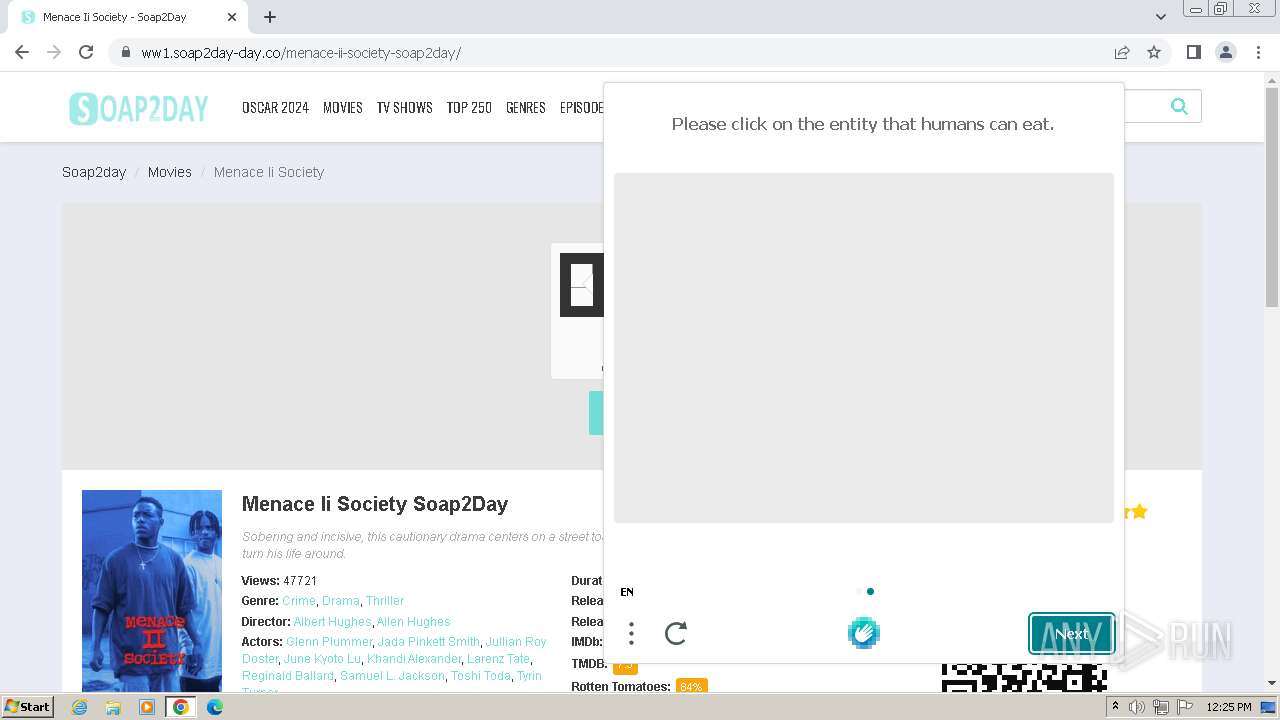This screenshot has width=1280, height=720.
Task: Go back with the browser back arrow
Action: [x=22, y=52]
